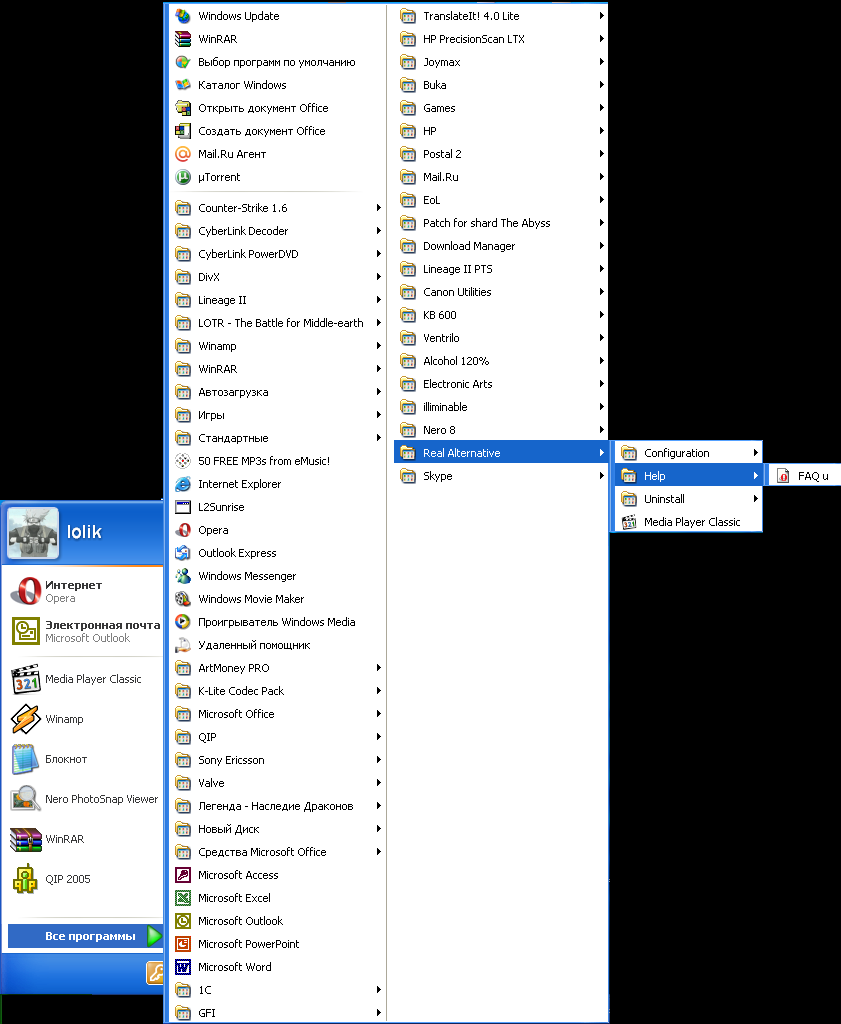Click the Microsoft Outlook icon in programs list
This screenshot has width=841, height=1024.
[183, 921]
